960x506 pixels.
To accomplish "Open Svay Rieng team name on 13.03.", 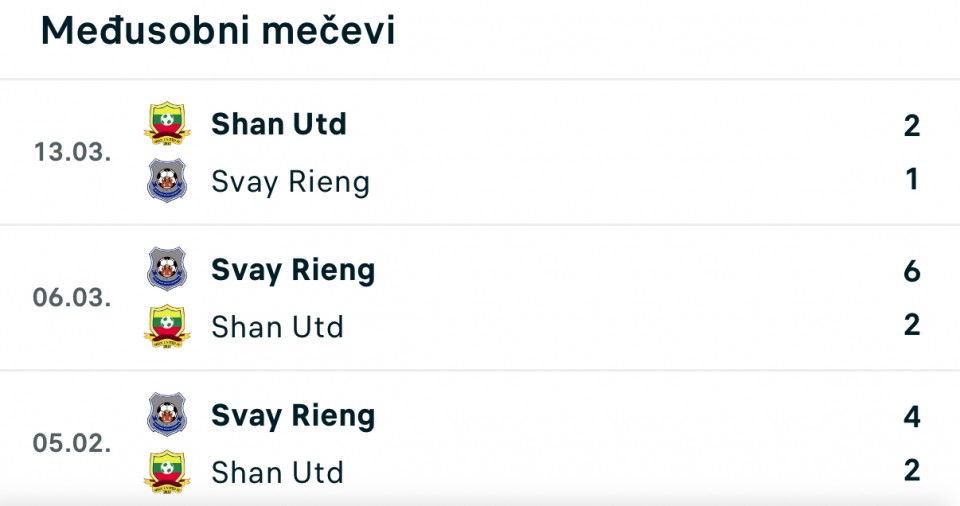I will tap(290, 183).
